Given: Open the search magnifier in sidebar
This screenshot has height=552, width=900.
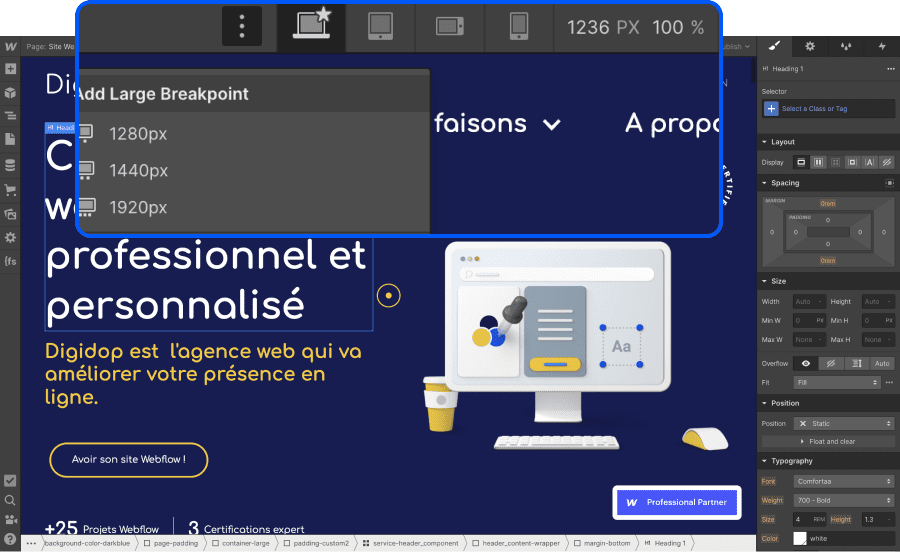Looking at the screenshot, I should click(10, 500).
